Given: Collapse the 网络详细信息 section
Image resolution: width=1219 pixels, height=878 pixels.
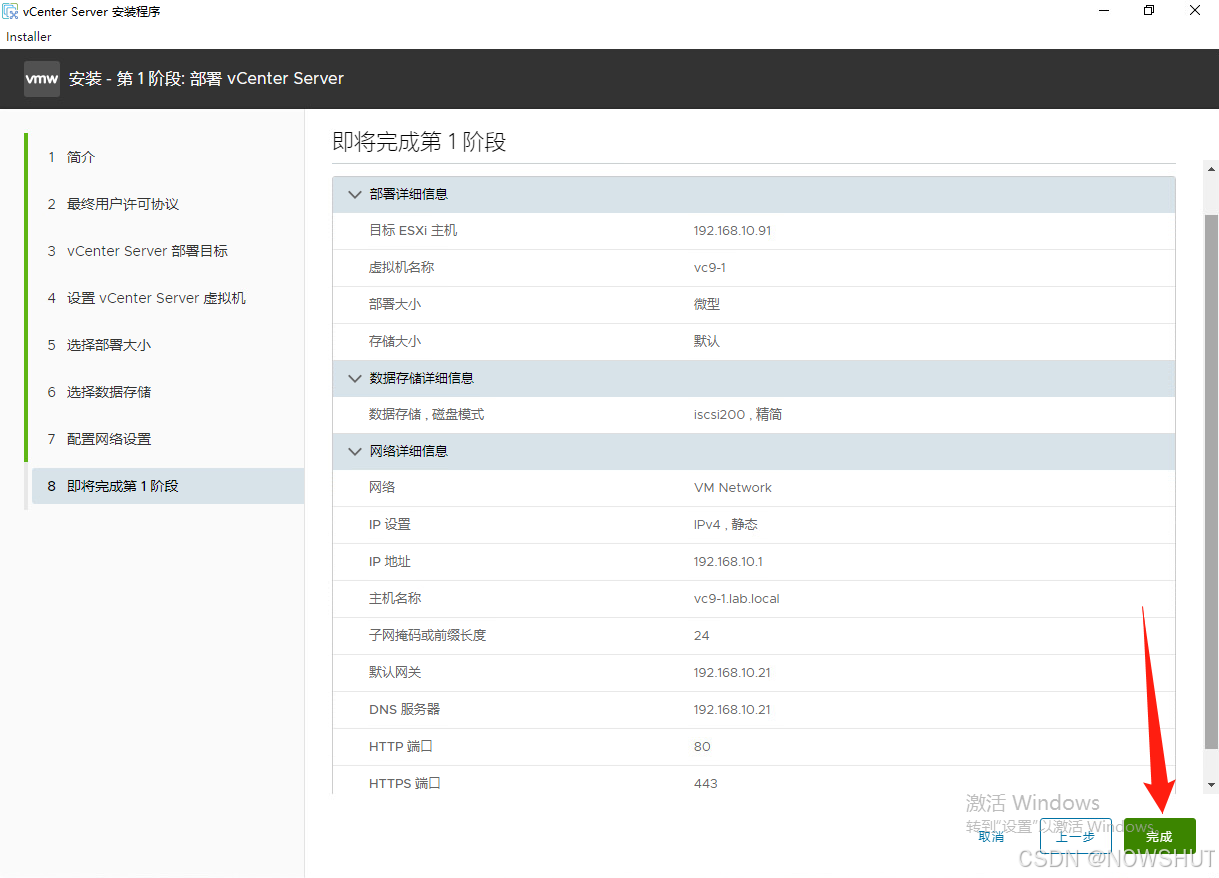Looking at the screenshot, I should [x=353, y=451].
